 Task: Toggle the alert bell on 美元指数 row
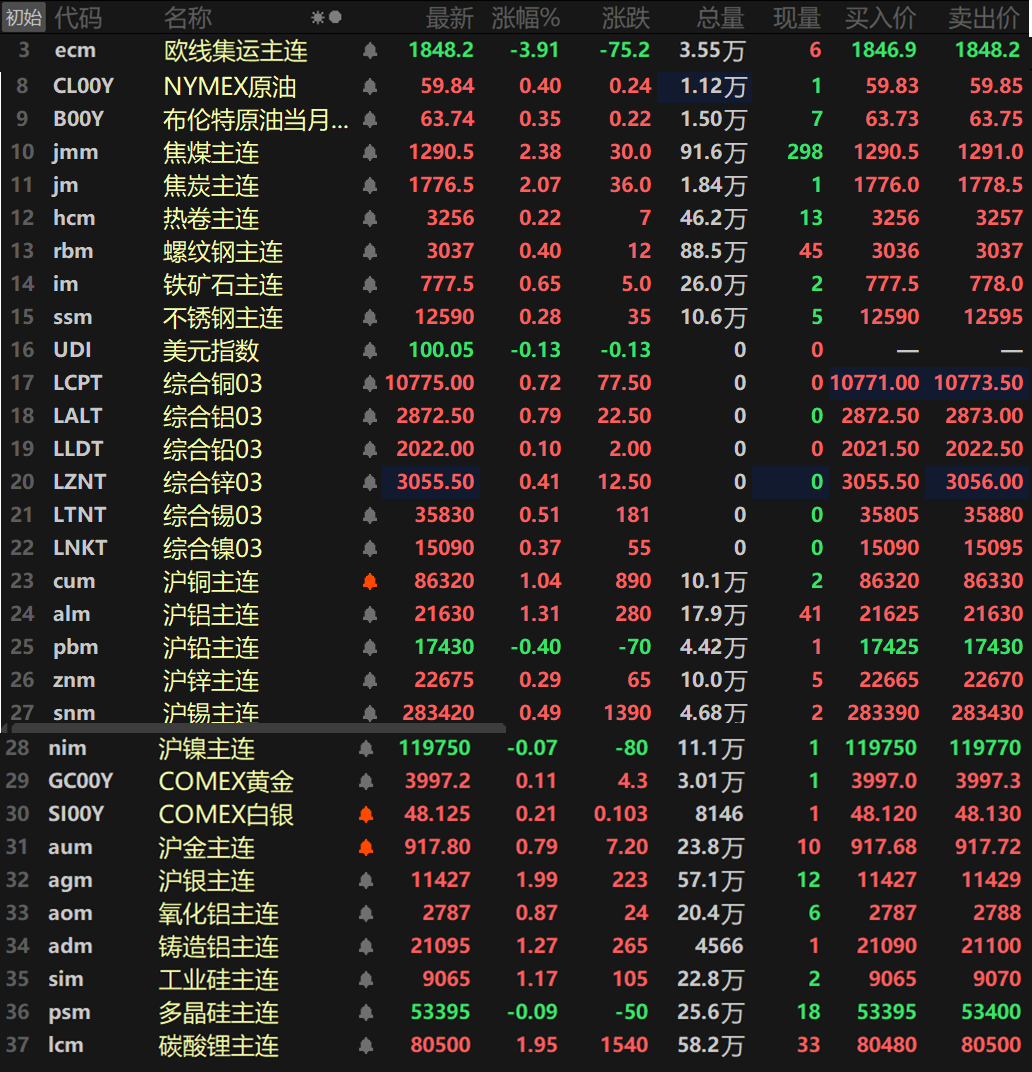click(370, 351)
